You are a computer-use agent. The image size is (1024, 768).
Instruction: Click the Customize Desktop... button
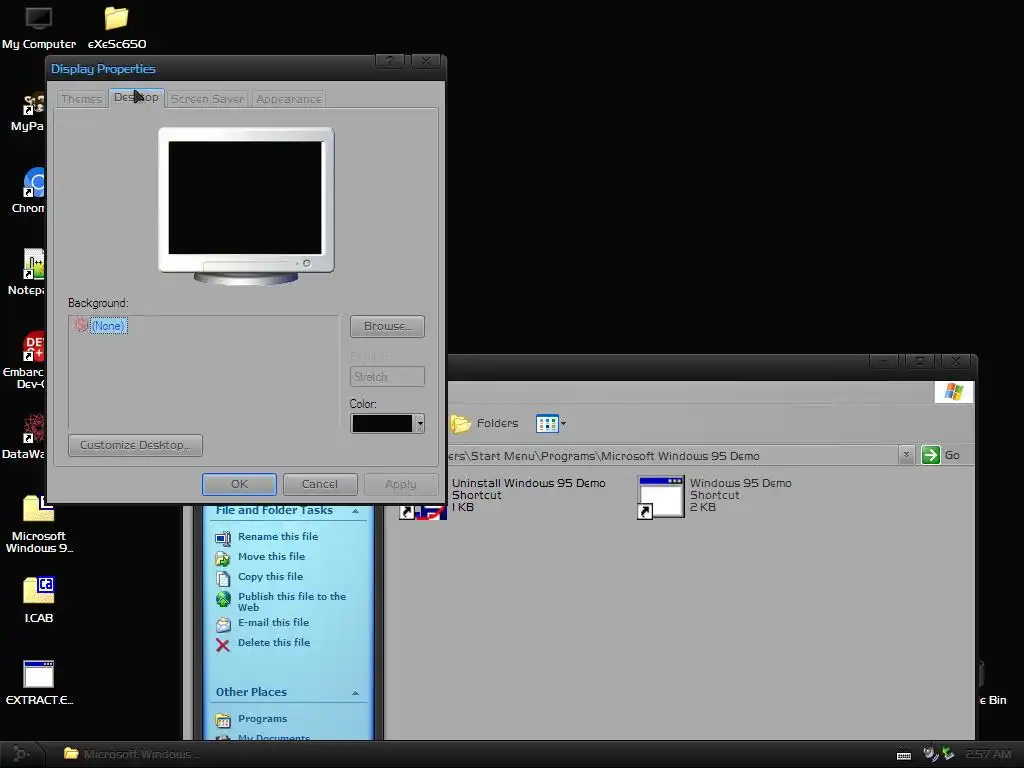pos(135,445)
